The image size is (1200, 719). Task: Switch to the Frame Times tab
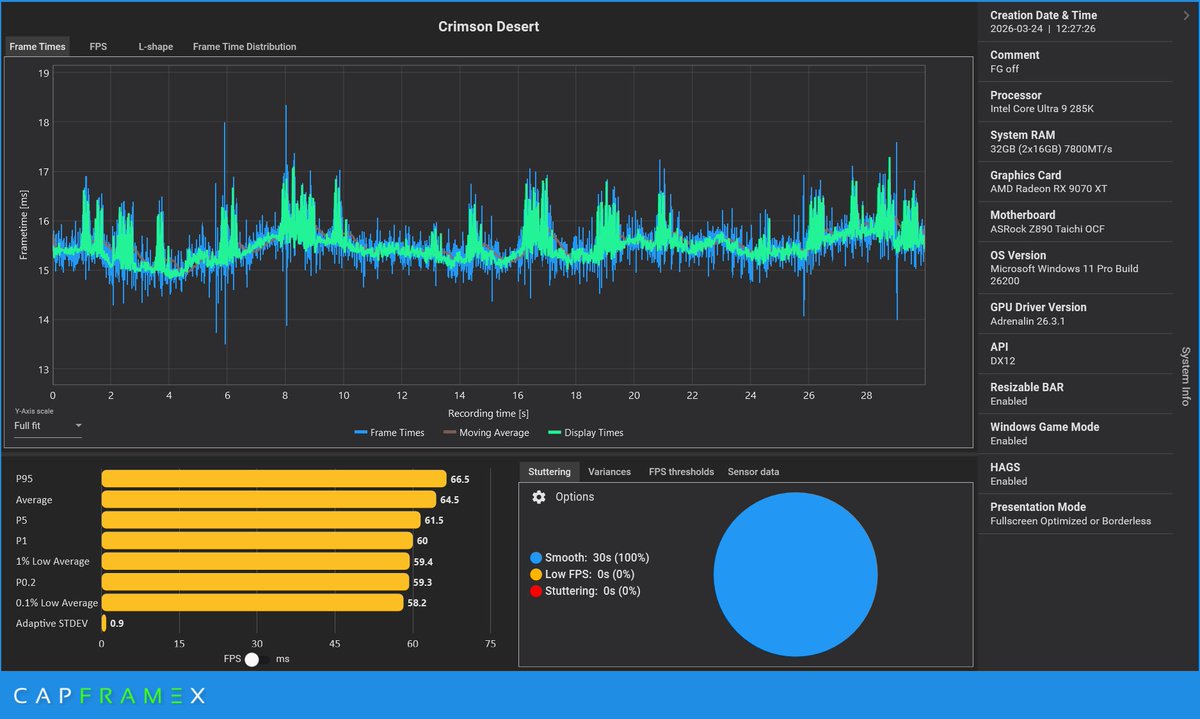click(37, 47)
